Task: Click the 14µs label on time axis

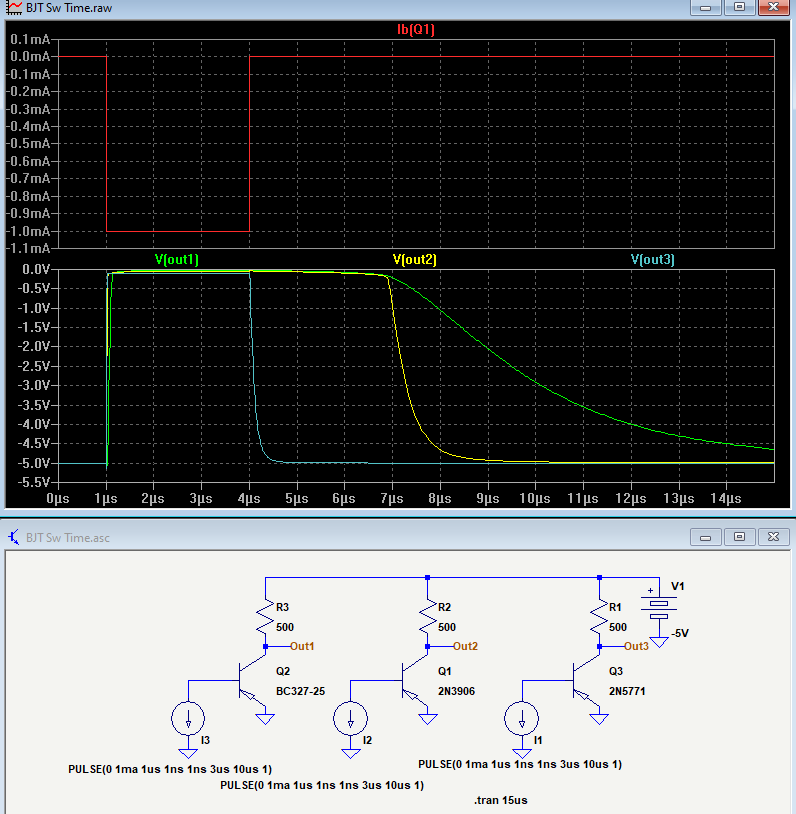Action: click(726, 499)
